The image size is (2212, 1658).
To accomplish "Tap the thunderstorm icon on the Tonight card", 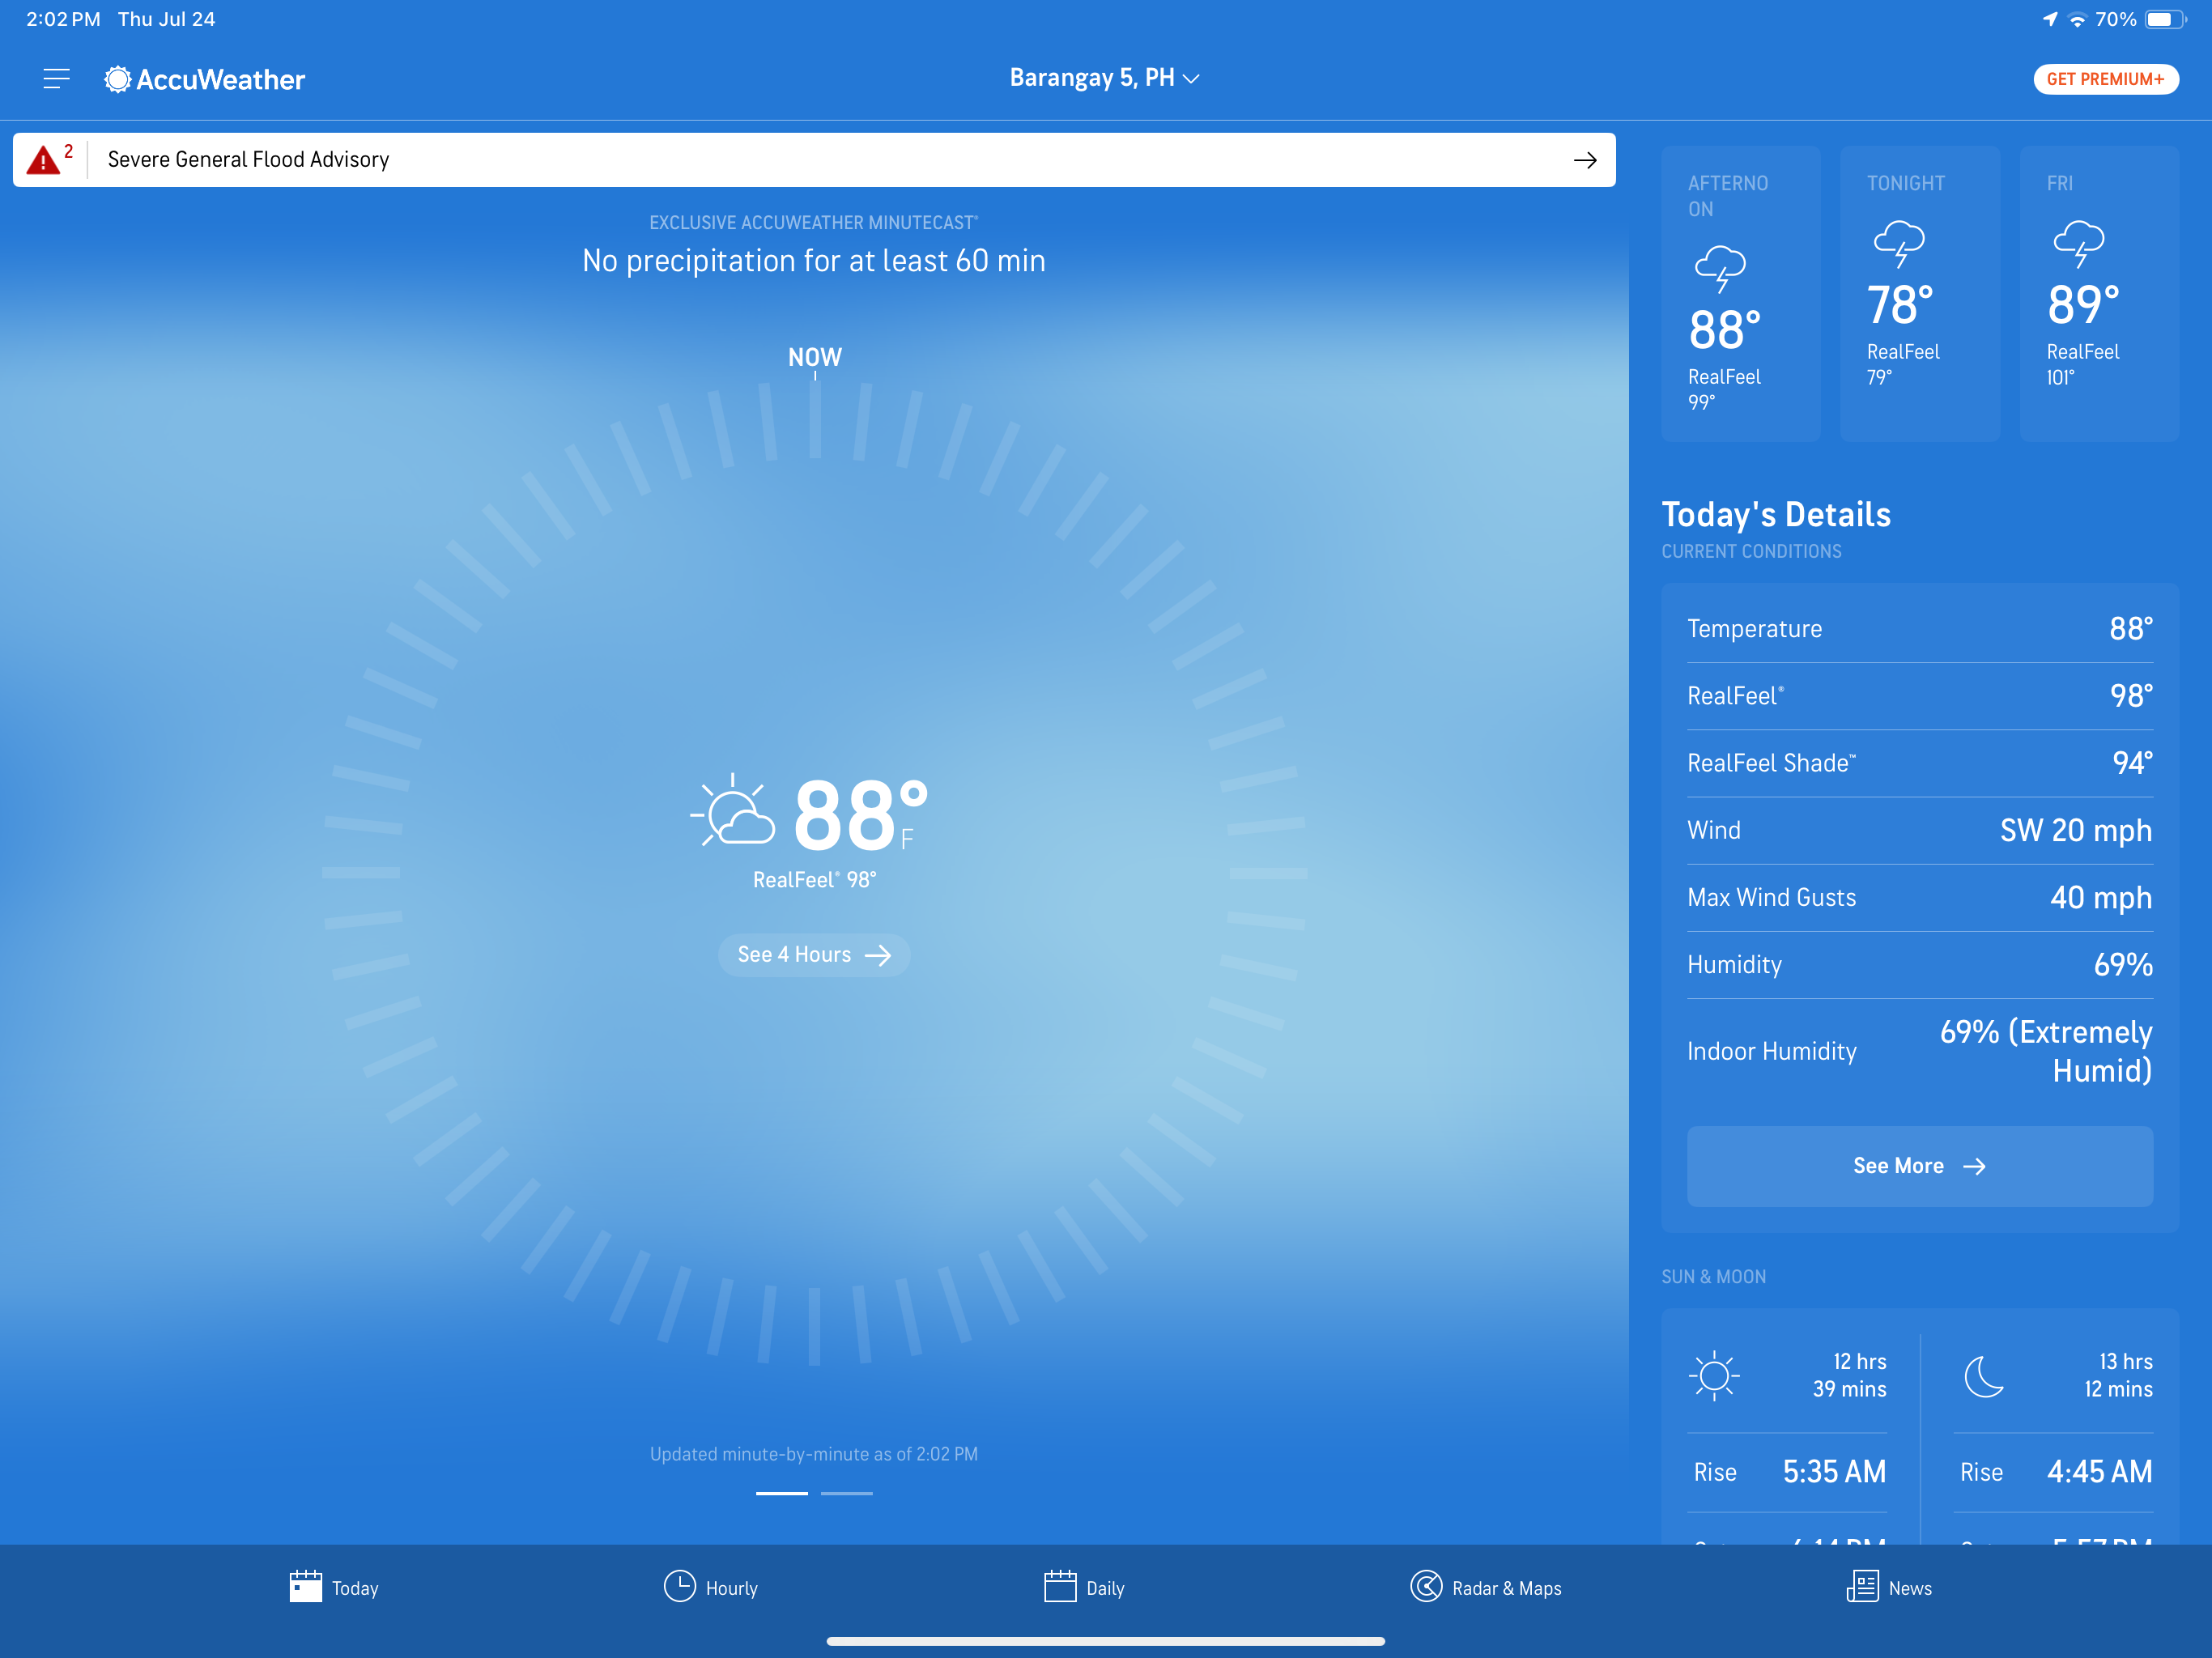I will 1899,244.
